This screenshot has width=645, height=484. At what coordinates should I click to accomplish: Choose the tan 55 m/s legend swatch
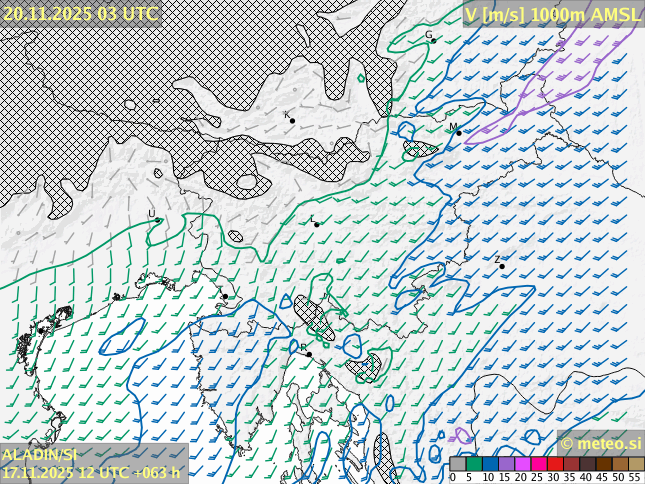click(x=635, y=464)
